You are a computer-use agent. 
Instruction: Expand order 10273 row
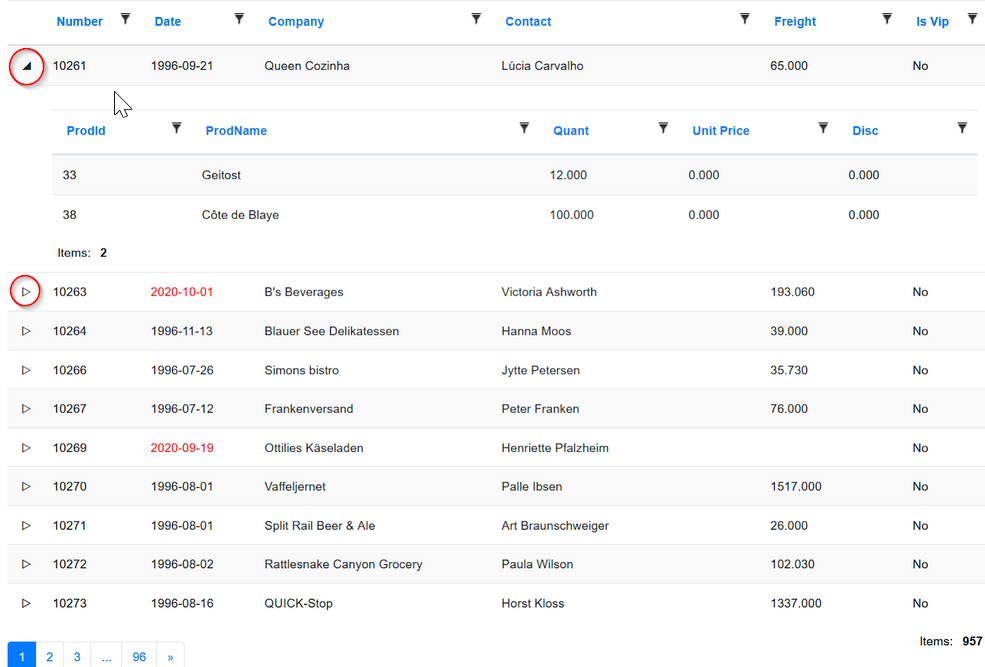coord(26,603)
